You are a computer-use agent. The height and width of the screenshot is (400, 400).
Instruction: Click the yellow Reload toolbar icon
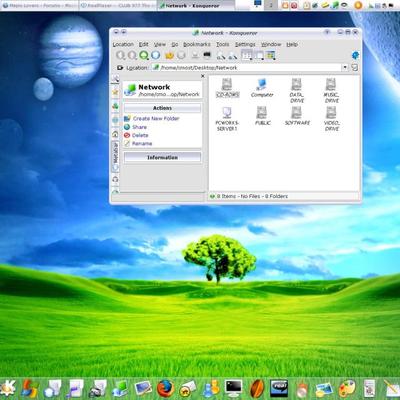pos(169,55)
